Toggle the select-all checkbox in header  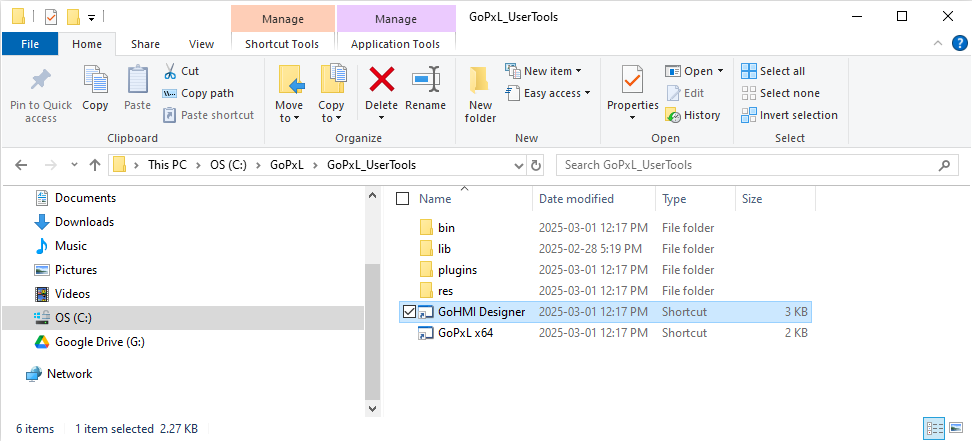pos(402,199)
